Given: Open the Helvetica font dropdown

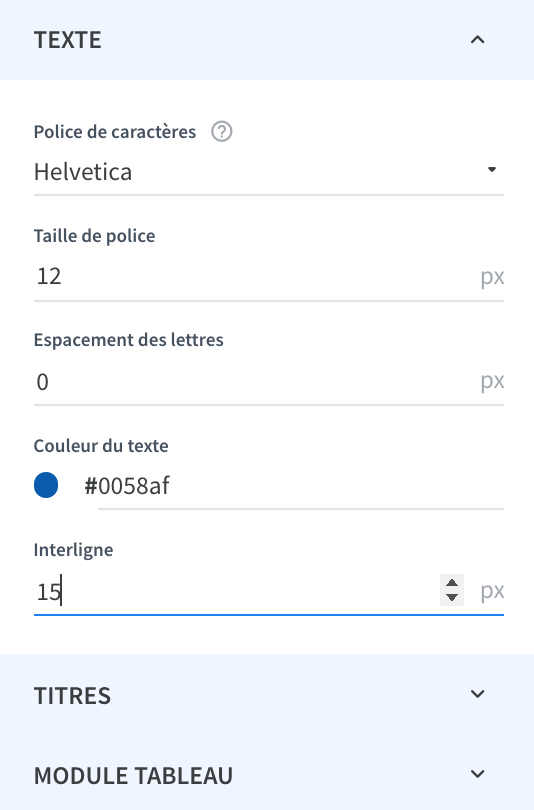Looking at the screenshot, I should point(269,172).
